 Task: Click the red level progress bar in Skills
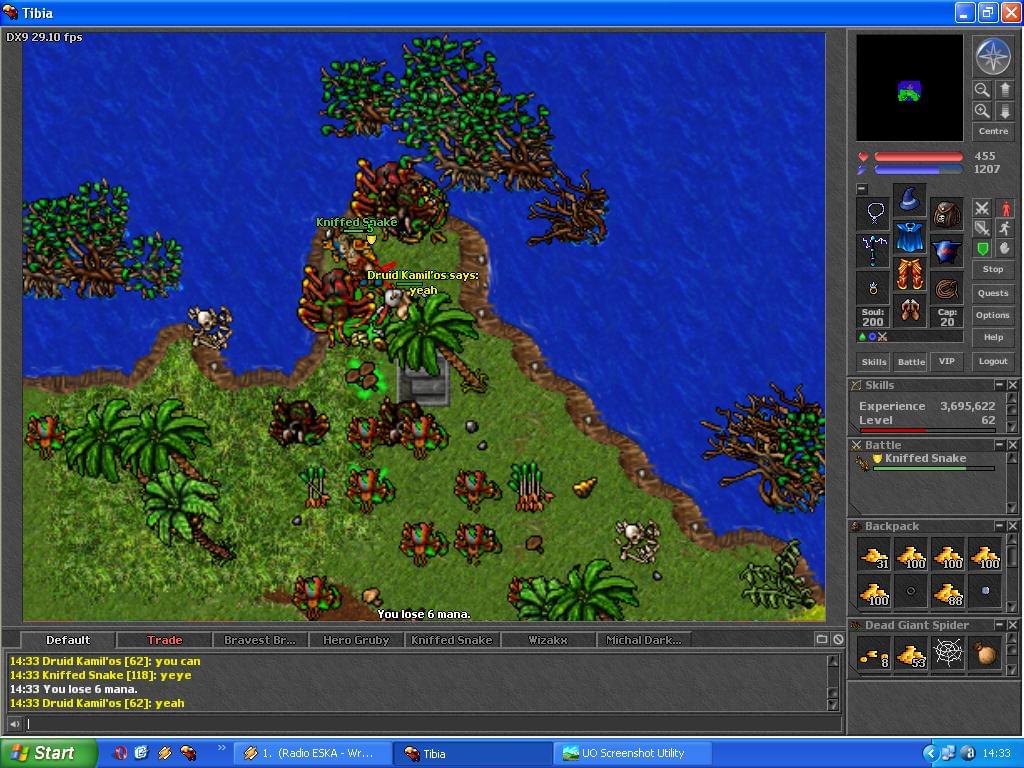point(927,430)
